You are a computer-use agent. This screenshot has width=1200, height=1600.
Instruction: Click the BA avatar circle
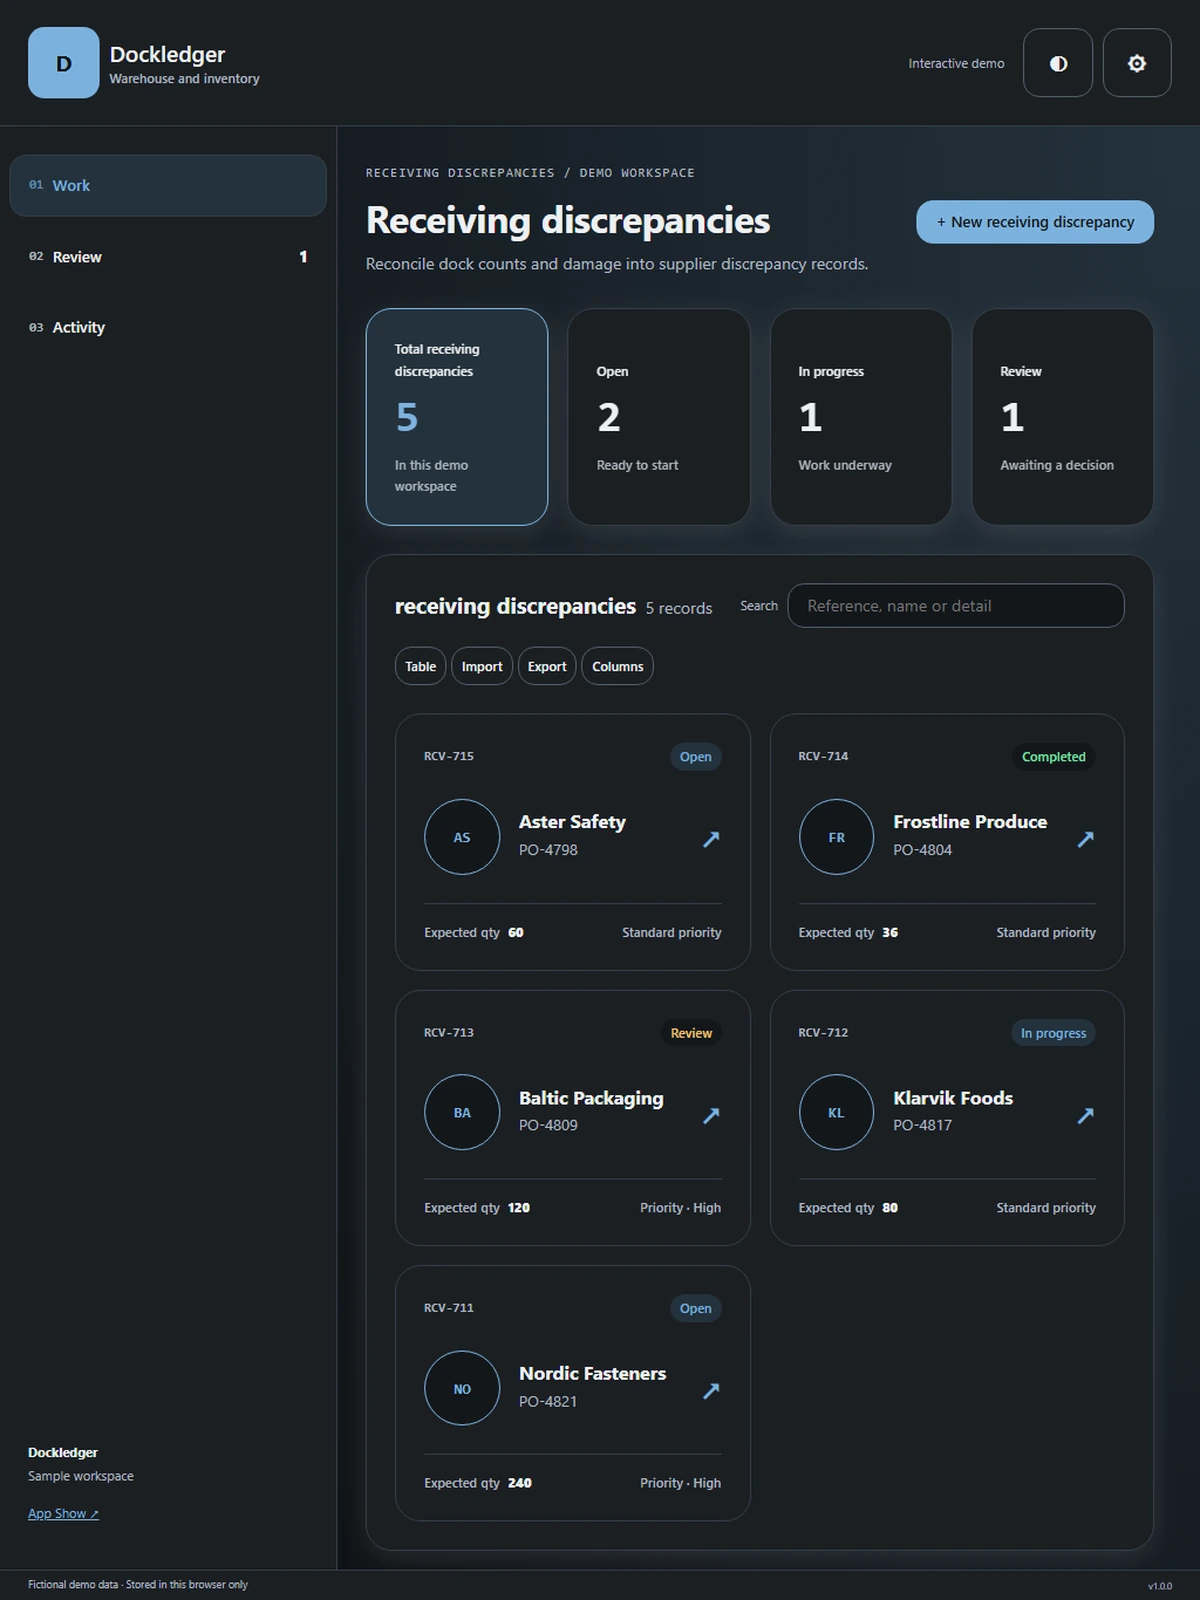[x=462, y=1112]
